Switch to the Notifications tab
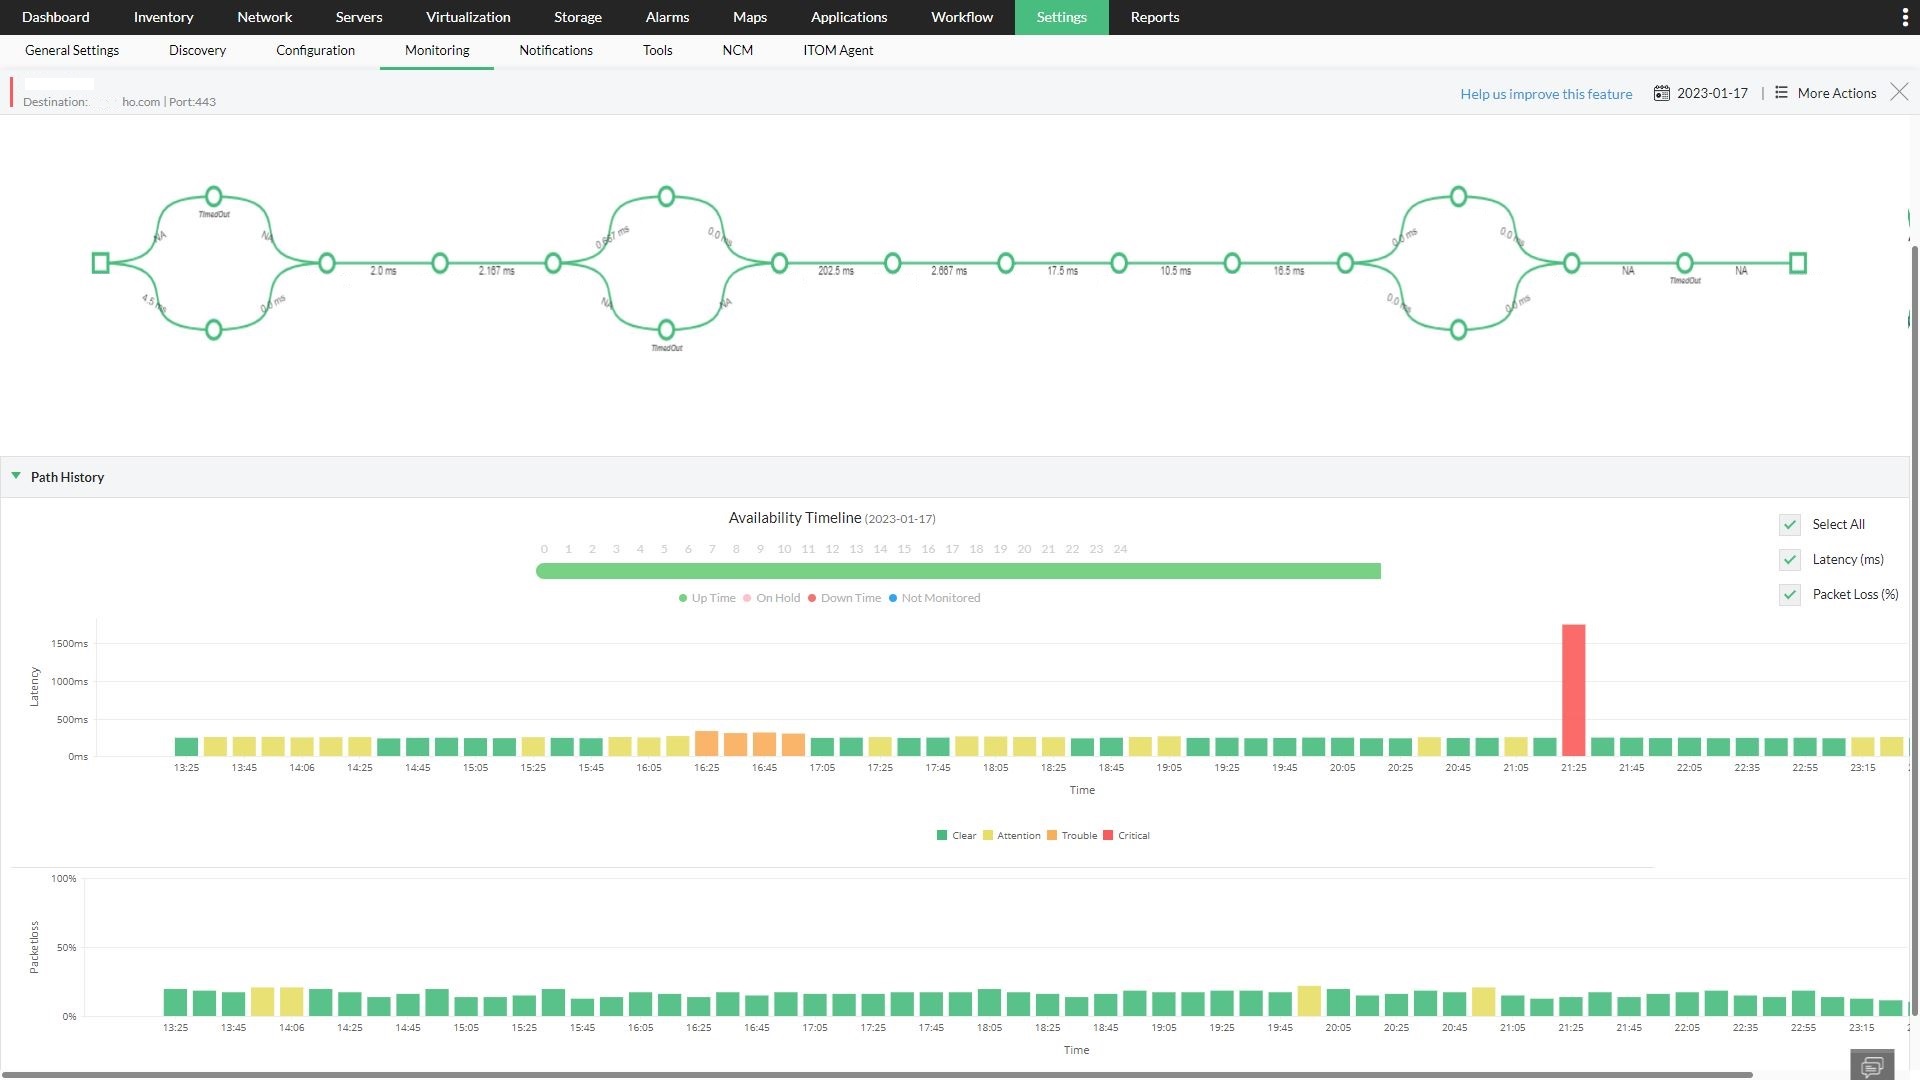Viewport: 1920px width, 1080px height. [555, 50]
